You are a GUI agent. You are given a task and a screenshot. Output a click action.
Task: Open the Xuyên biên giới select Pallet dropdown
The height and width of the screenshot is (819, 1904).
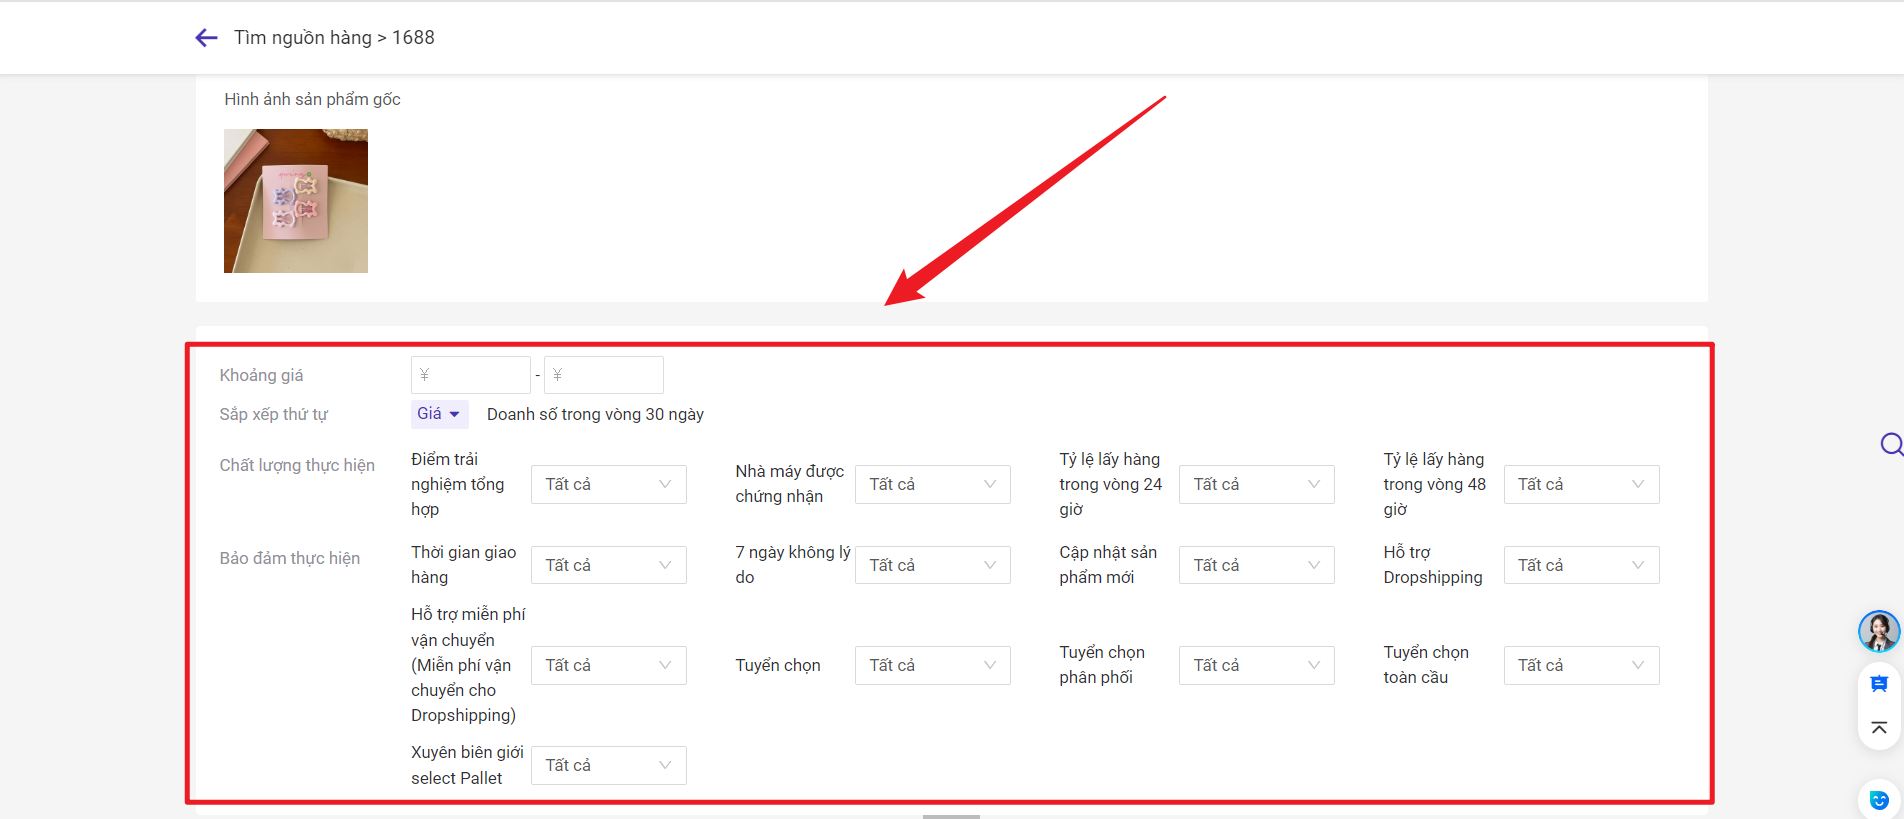click(608, 765)
